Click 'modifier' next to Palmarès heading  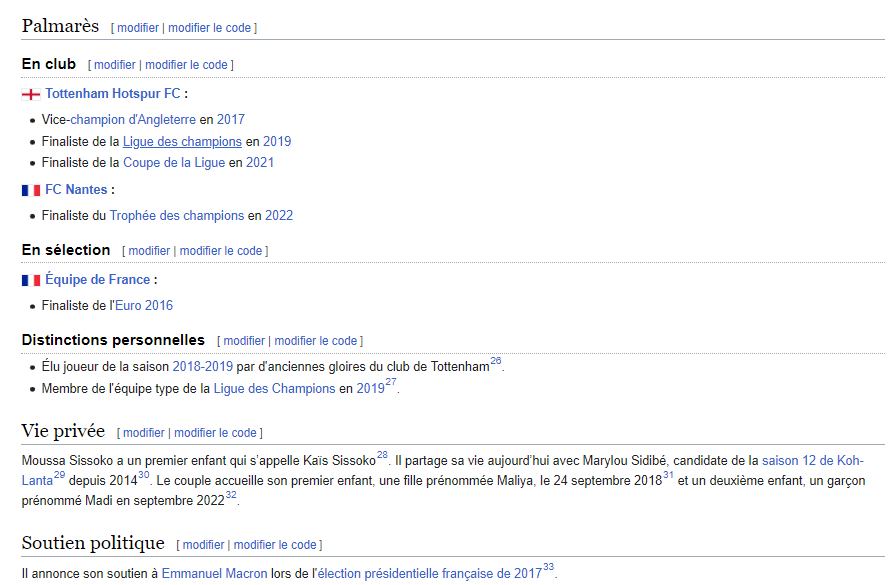[138, 28]
